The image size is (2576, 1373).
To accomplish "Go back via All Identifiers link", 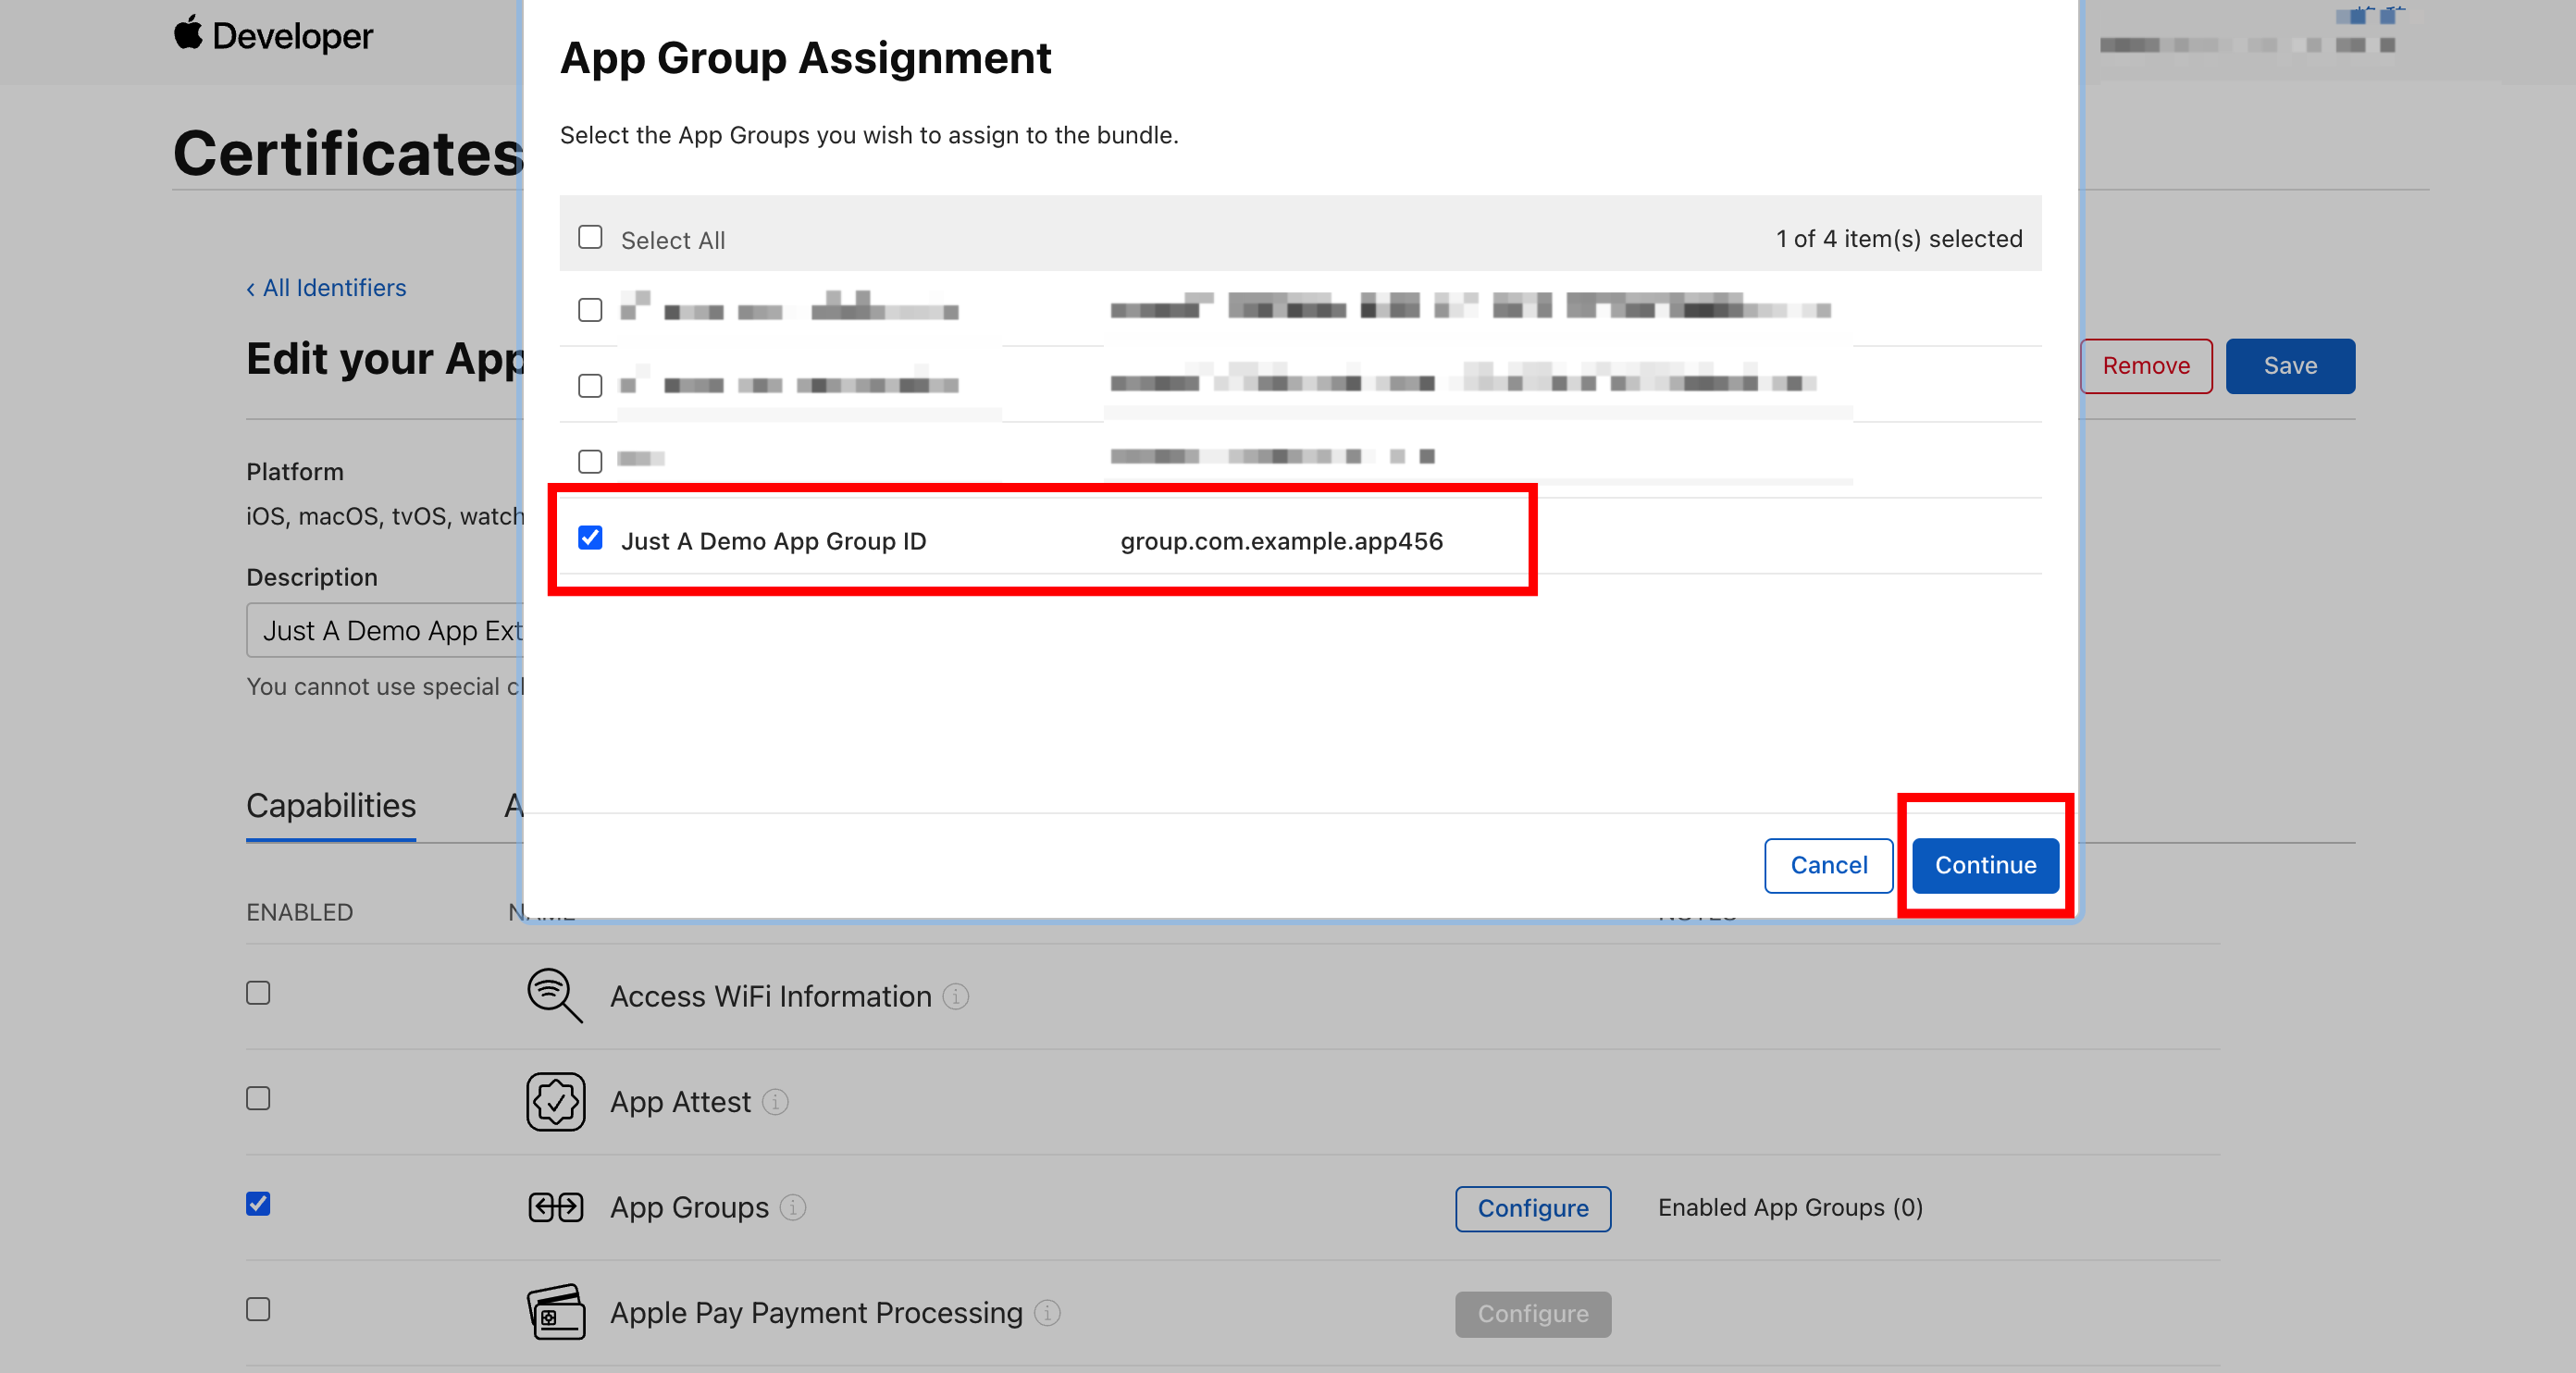I will click(326, 288).
